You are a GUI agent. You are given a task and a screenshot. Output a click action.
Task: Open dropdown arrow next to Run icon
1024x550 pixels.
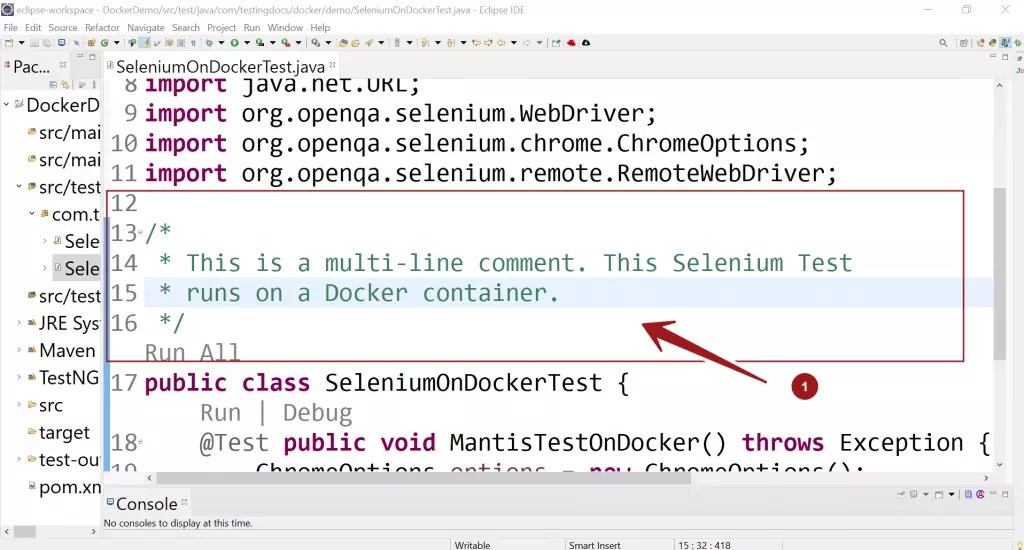pyautogui.click(x=247, y=42)
